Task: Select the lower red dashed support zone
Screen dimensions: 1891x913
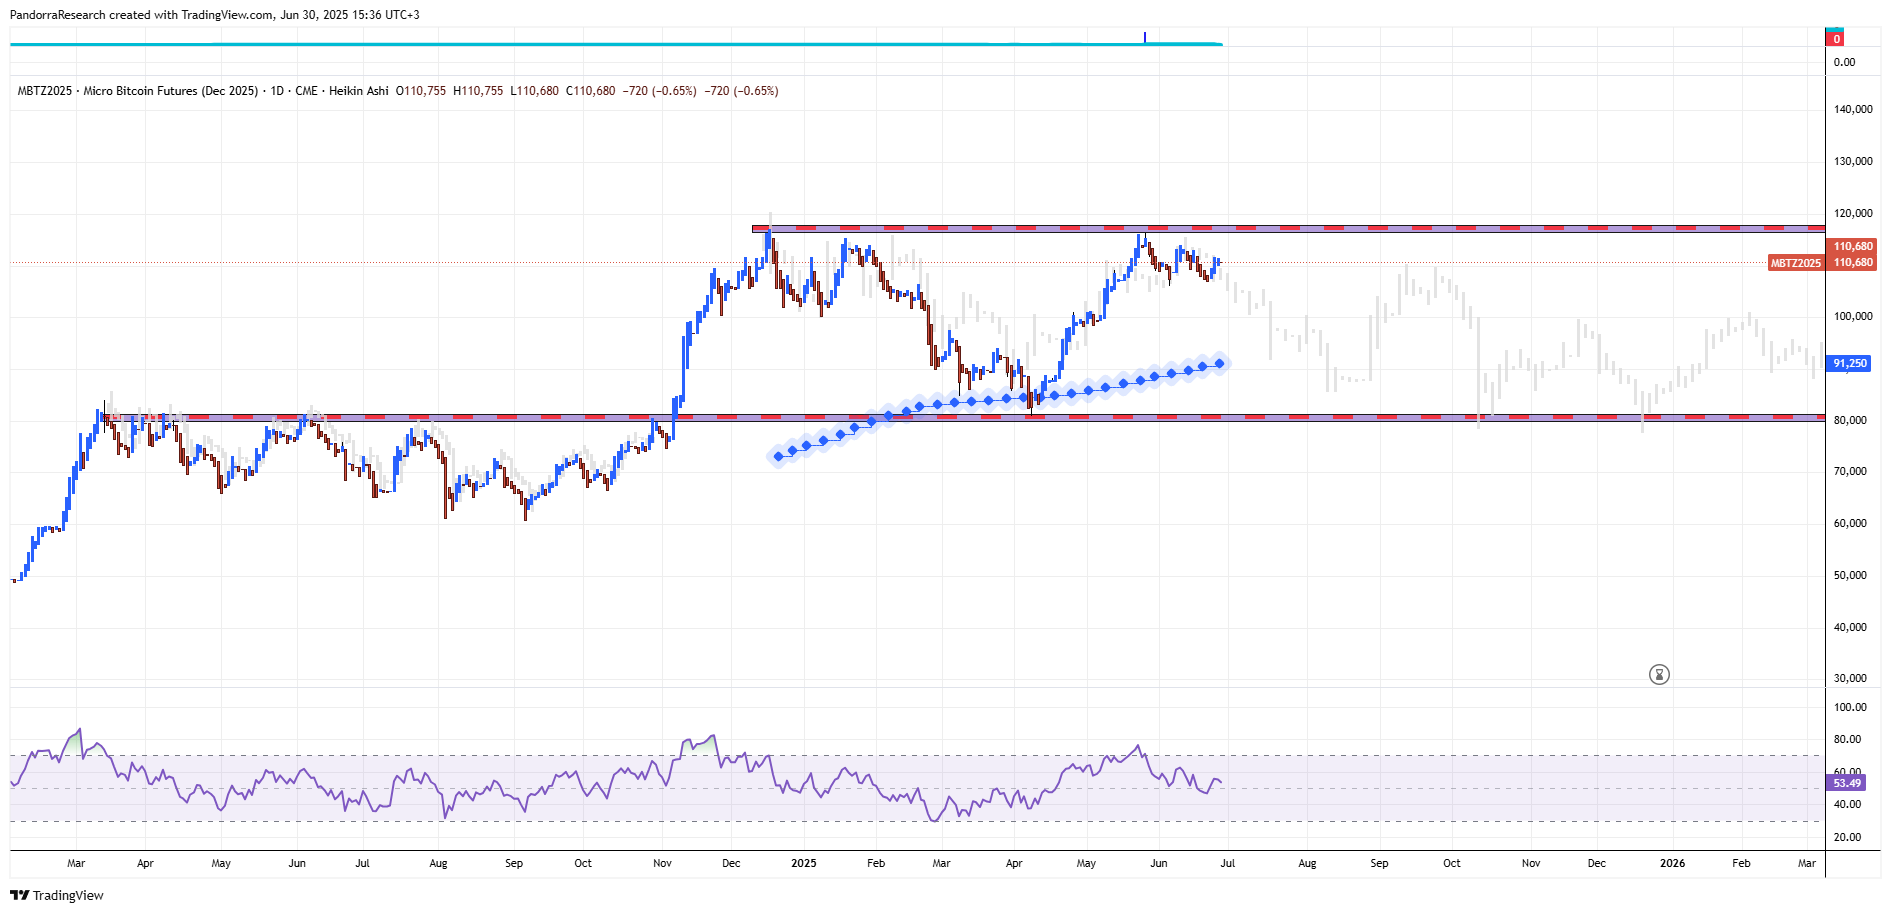Action: (x=965, y=417)
